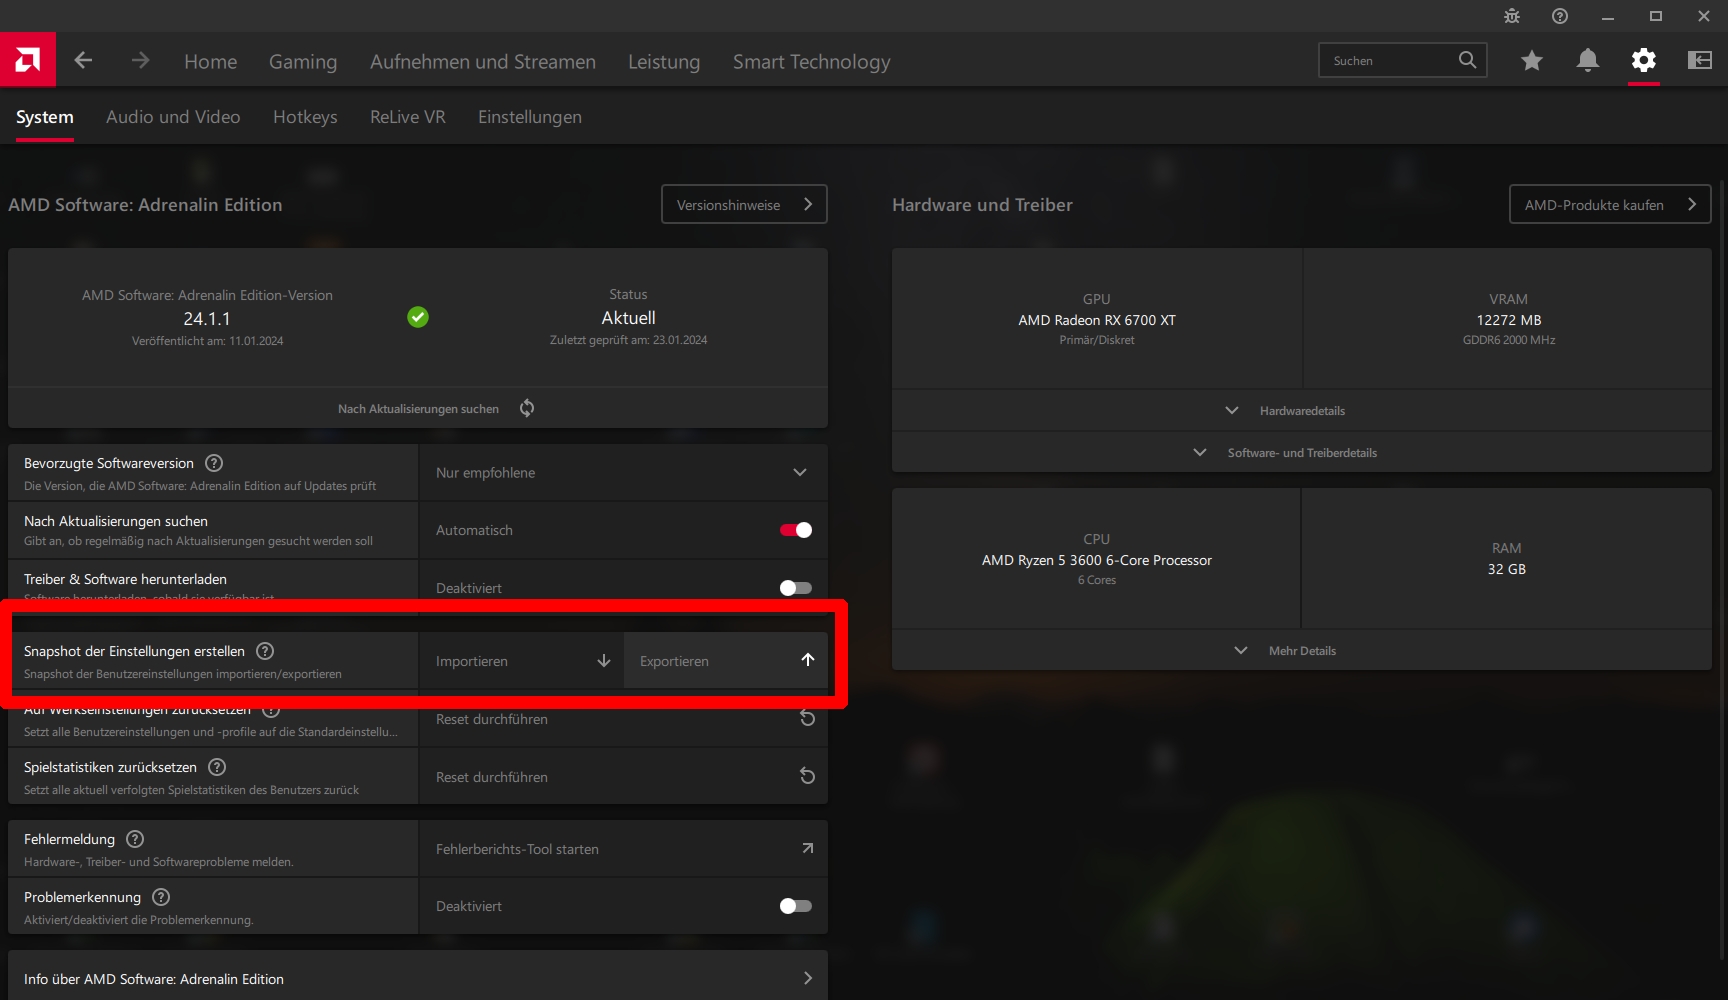Image resolution: width=1728 pixels, height=1000 pixels.
Task: Open notifications bell icon
Action: click(1587, 60)
